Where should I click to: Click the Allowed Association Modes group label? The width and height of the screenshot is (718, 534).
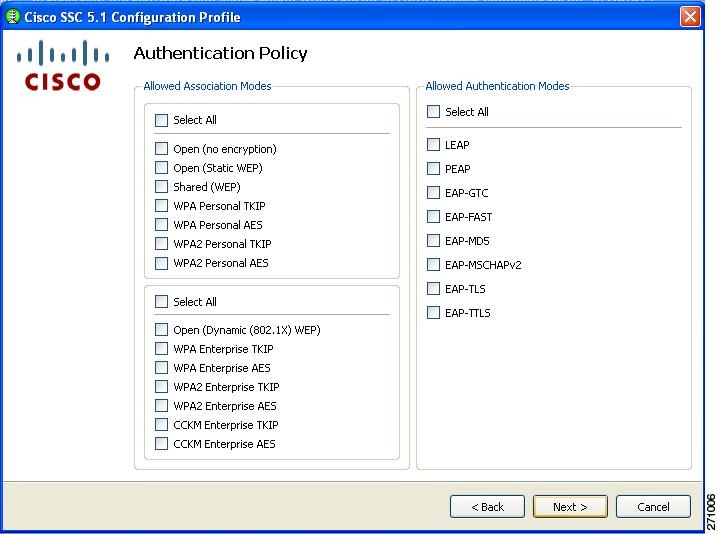[207, 86]
